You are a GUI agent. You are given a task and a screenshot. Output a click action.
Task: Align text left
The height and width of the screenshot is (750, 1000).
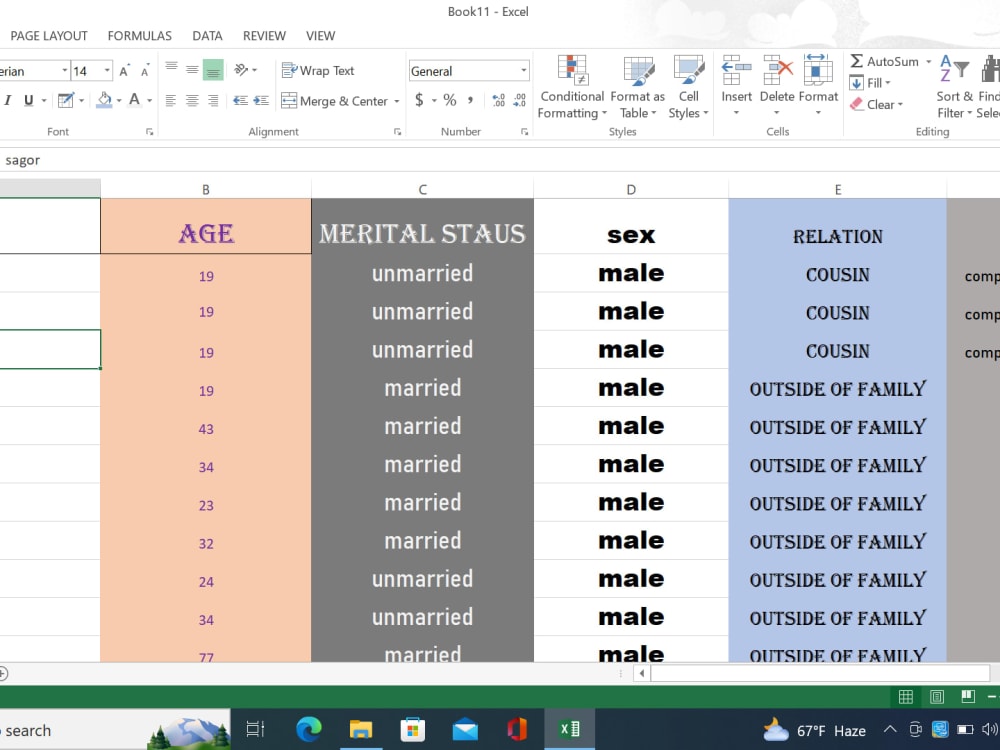point(170,100)
